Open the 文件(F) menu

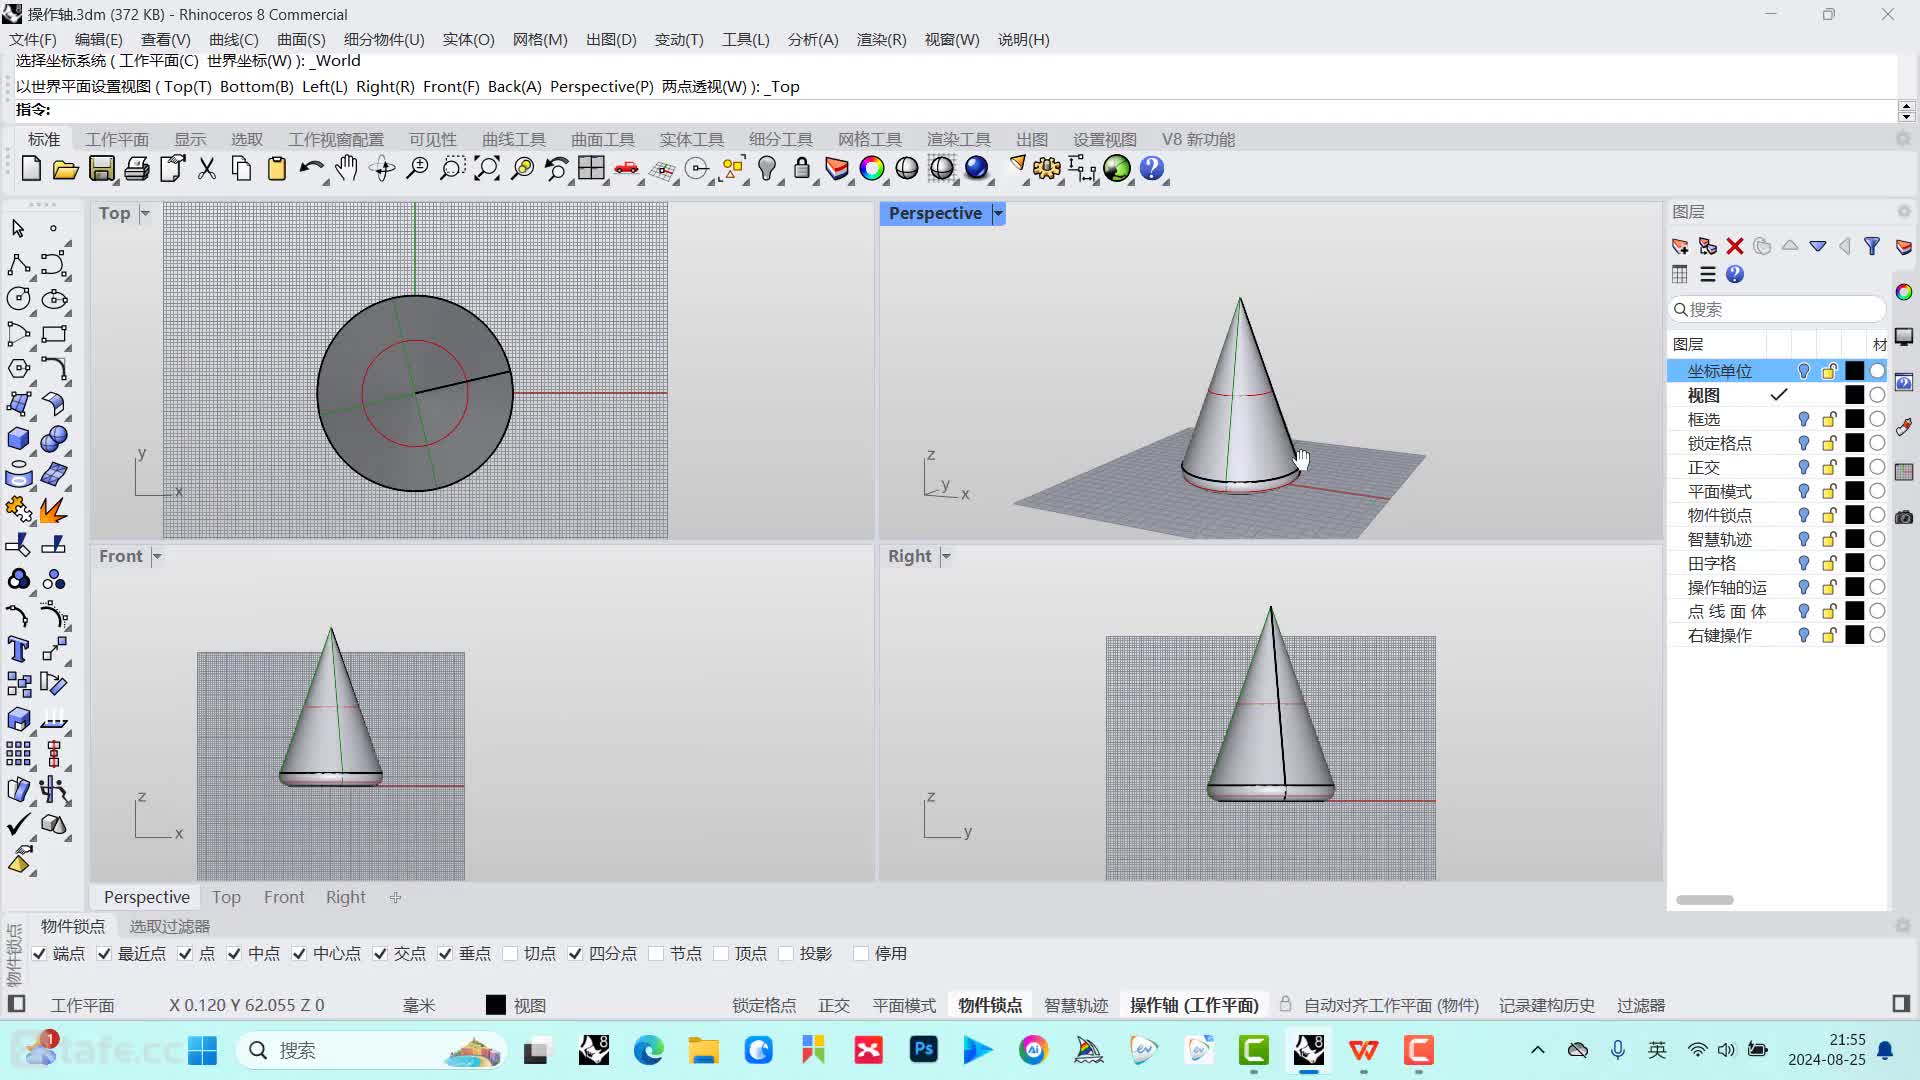pos(33,40)
